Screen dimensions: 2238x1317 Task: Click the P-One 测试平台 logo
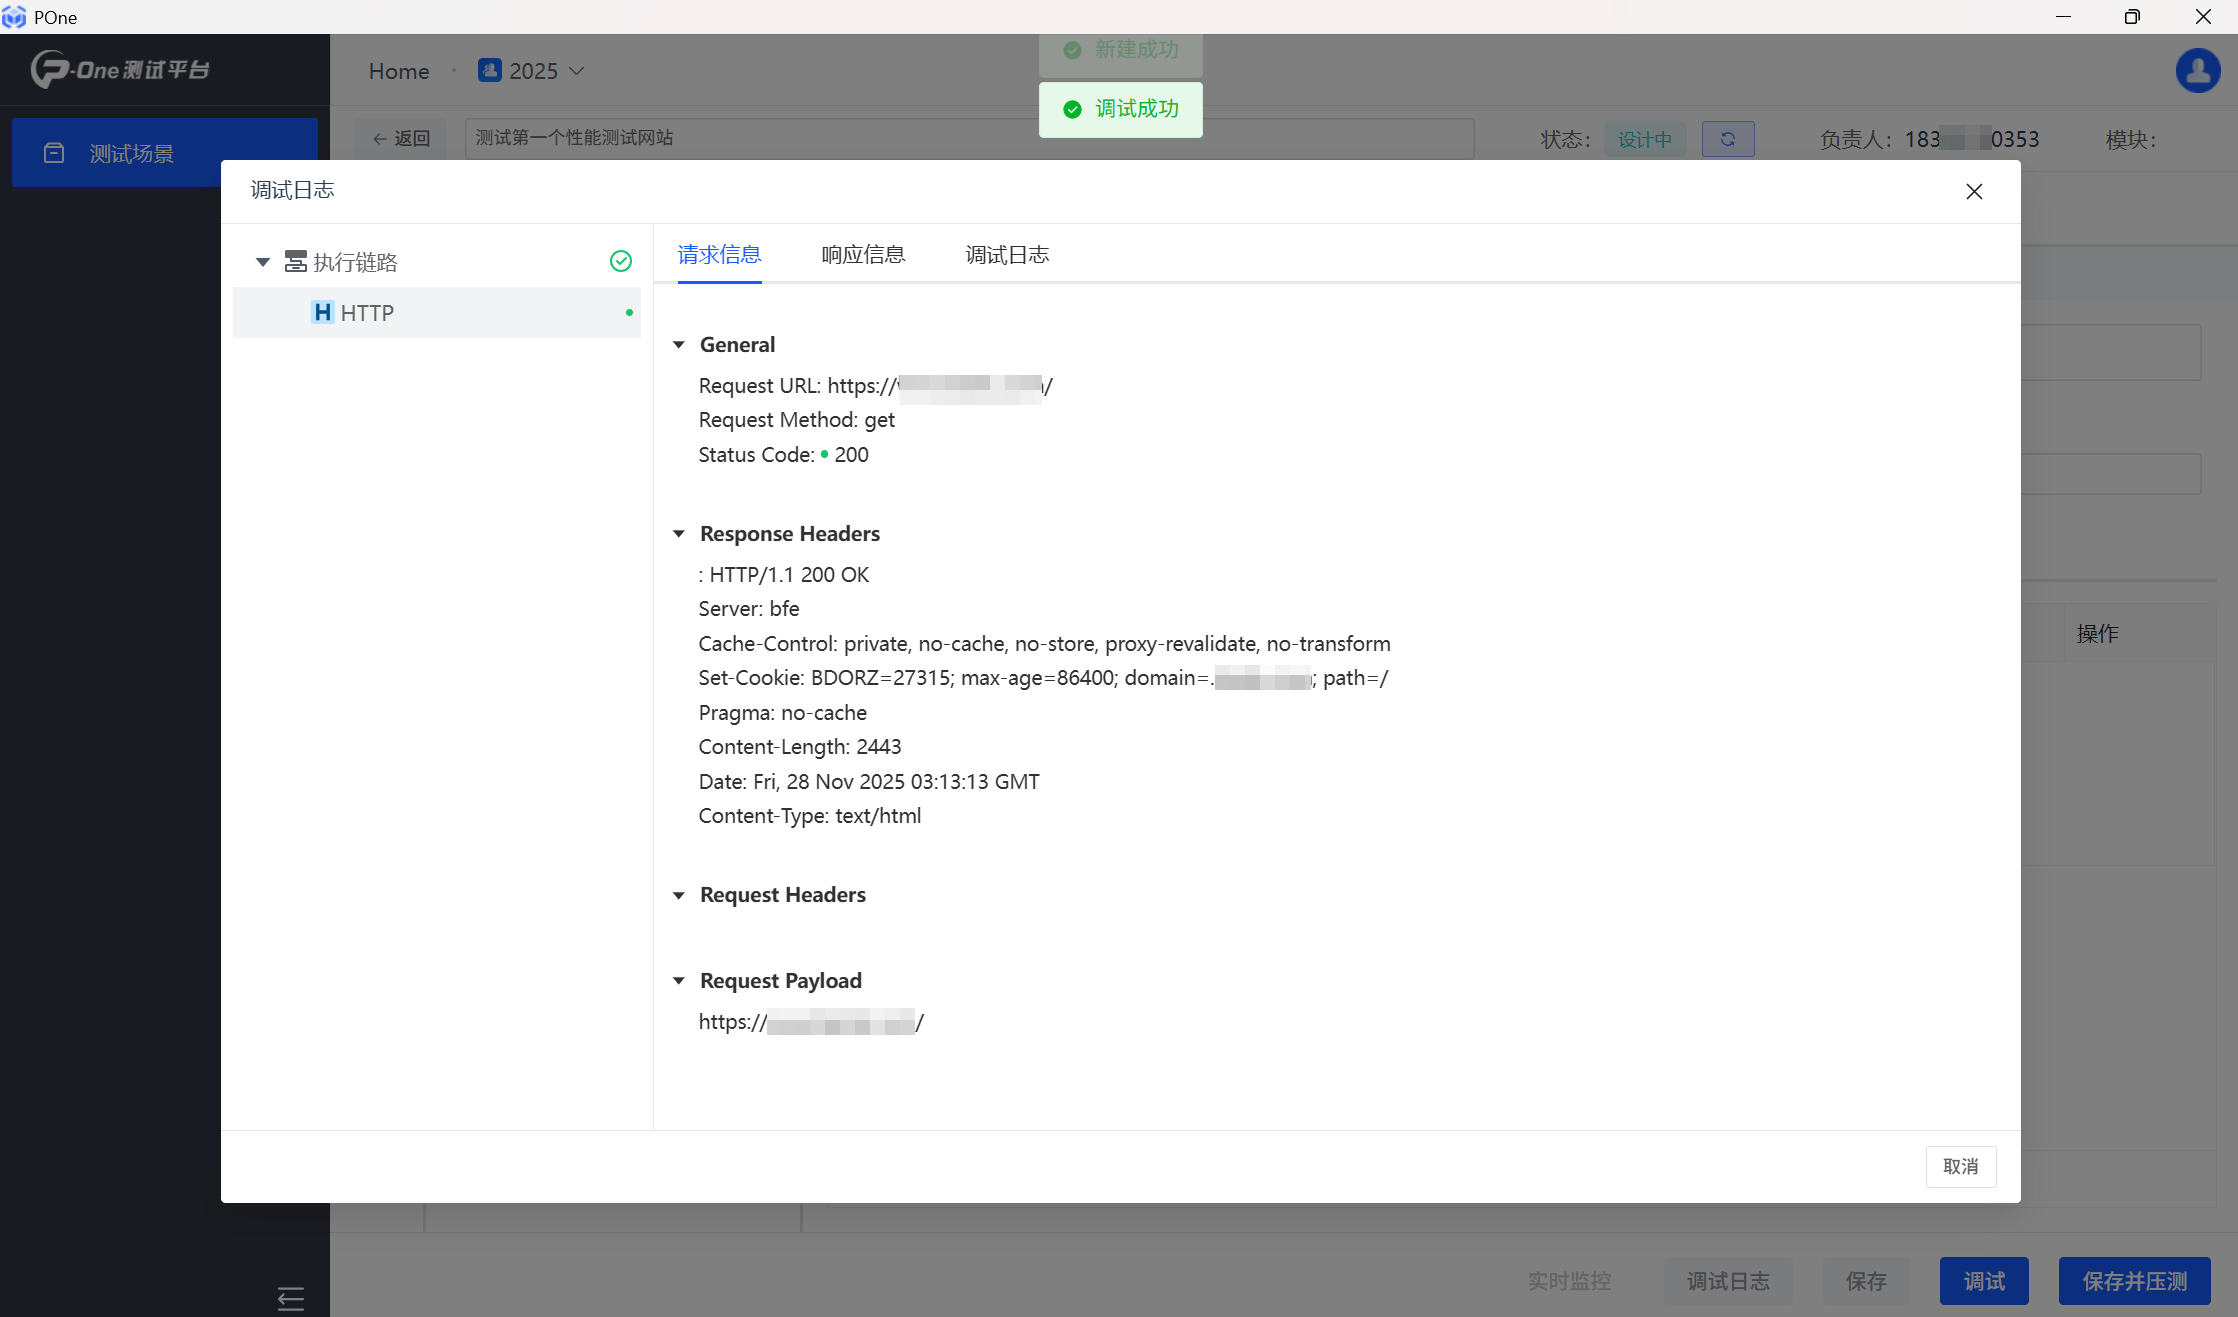click(x=120, y=70)
